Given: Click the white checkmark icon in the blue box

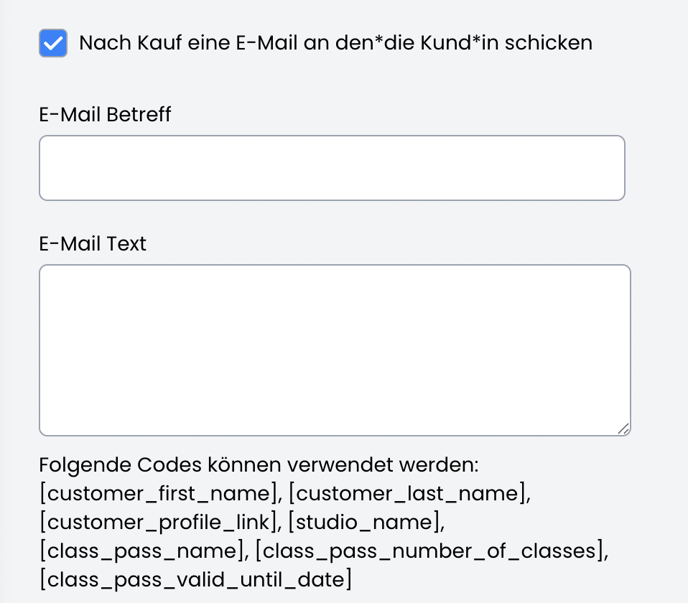Looking at the screenshot, I should coord(53,43).
